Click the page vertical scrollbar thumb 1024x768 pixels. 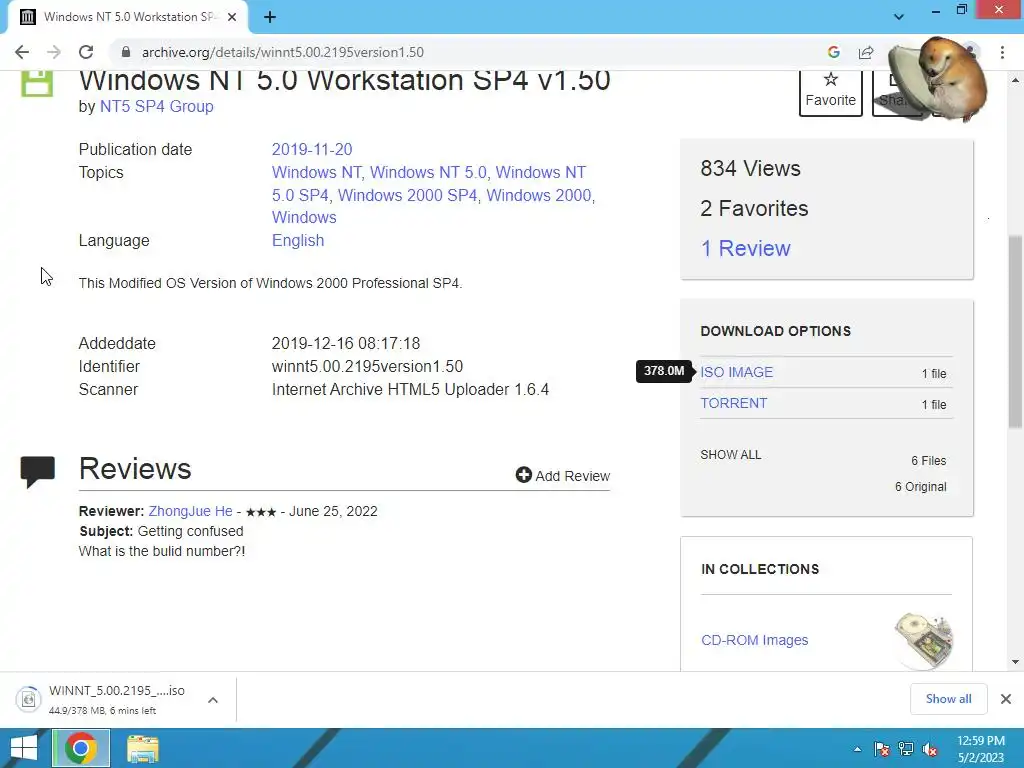[x=1015, y=332]
